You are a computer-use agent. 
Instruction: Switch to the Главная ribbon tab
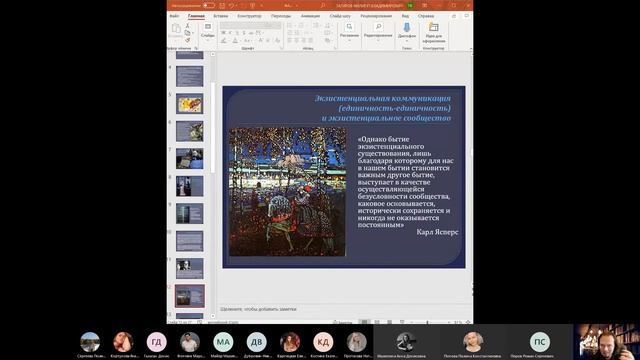[196, 16]
